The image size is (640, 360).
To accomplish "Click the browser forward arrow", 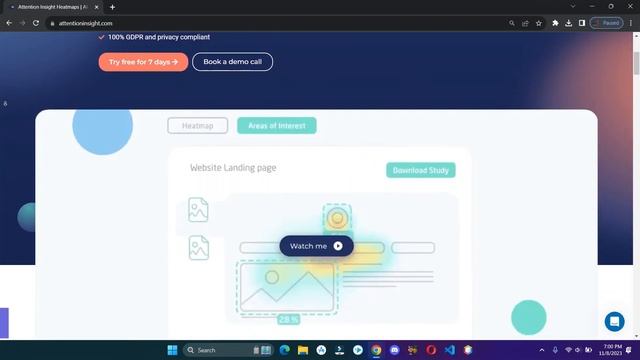I will (x=22, y=23).
